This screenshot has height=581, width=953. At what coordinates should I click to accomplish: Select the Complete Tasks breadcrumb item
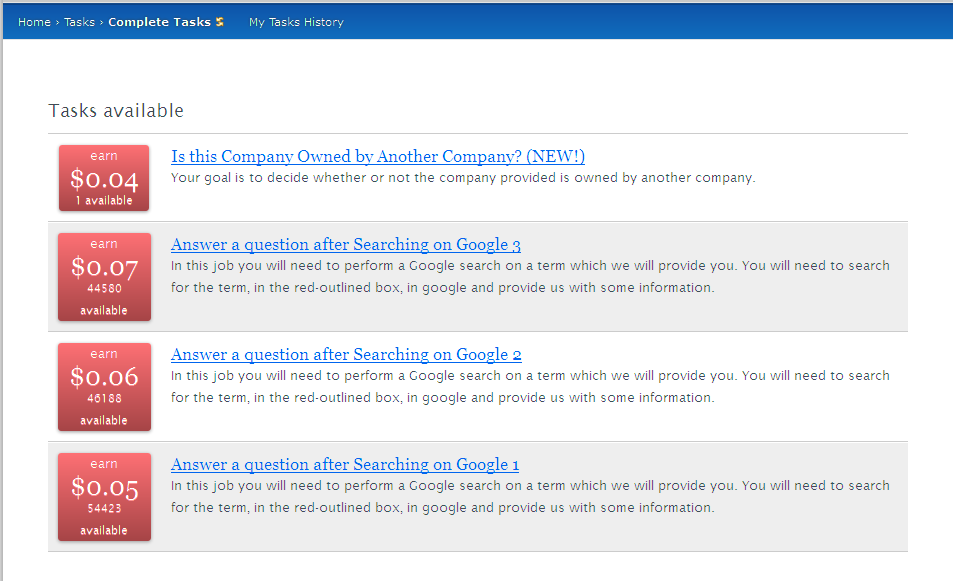159,22
